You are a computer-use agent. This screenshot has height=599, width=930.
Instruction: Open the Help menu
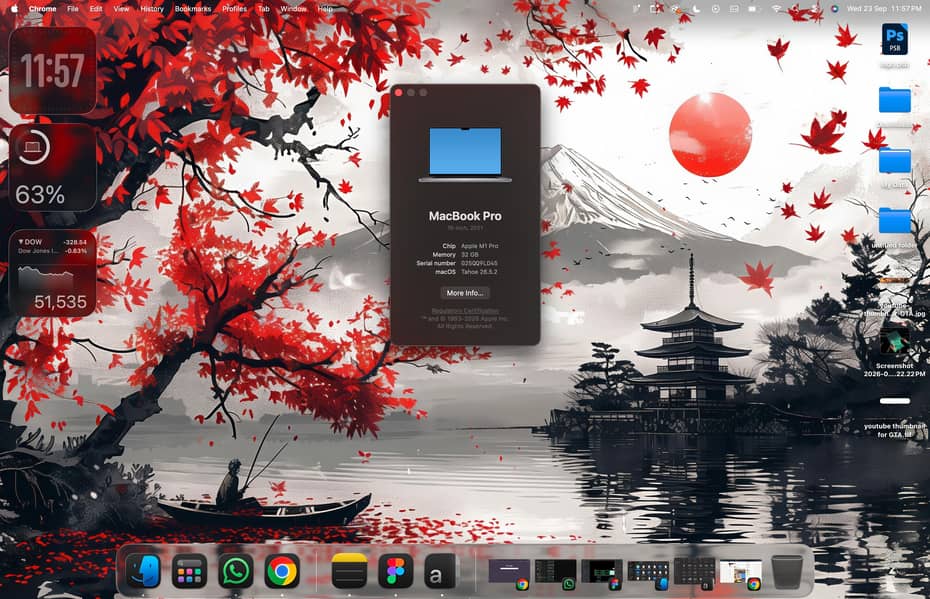[x=324, y=9]
